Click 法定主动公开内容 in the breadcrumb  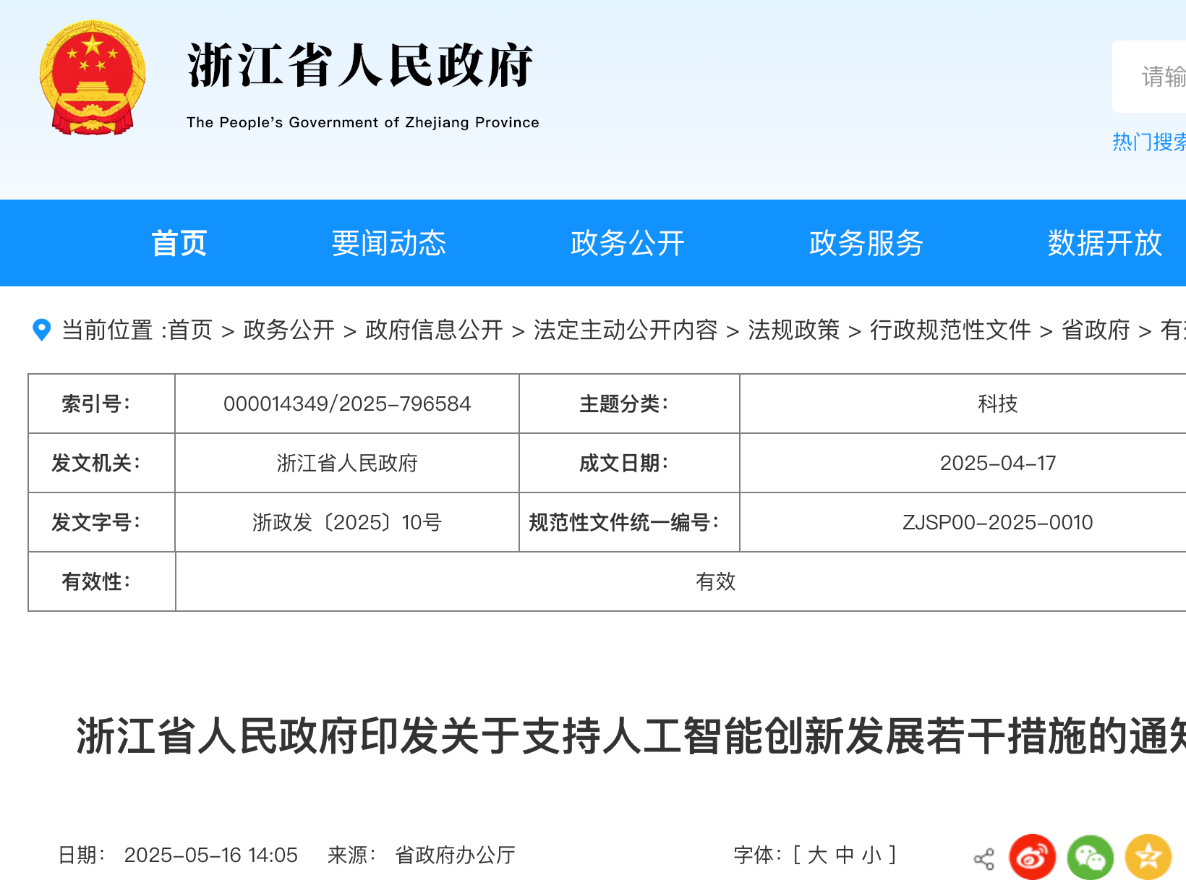[x=625, y=330]
